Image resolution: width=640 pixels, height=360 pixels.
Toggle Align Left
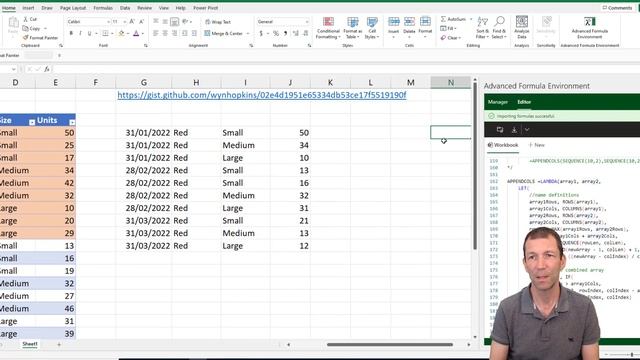(x=156, y=33)
